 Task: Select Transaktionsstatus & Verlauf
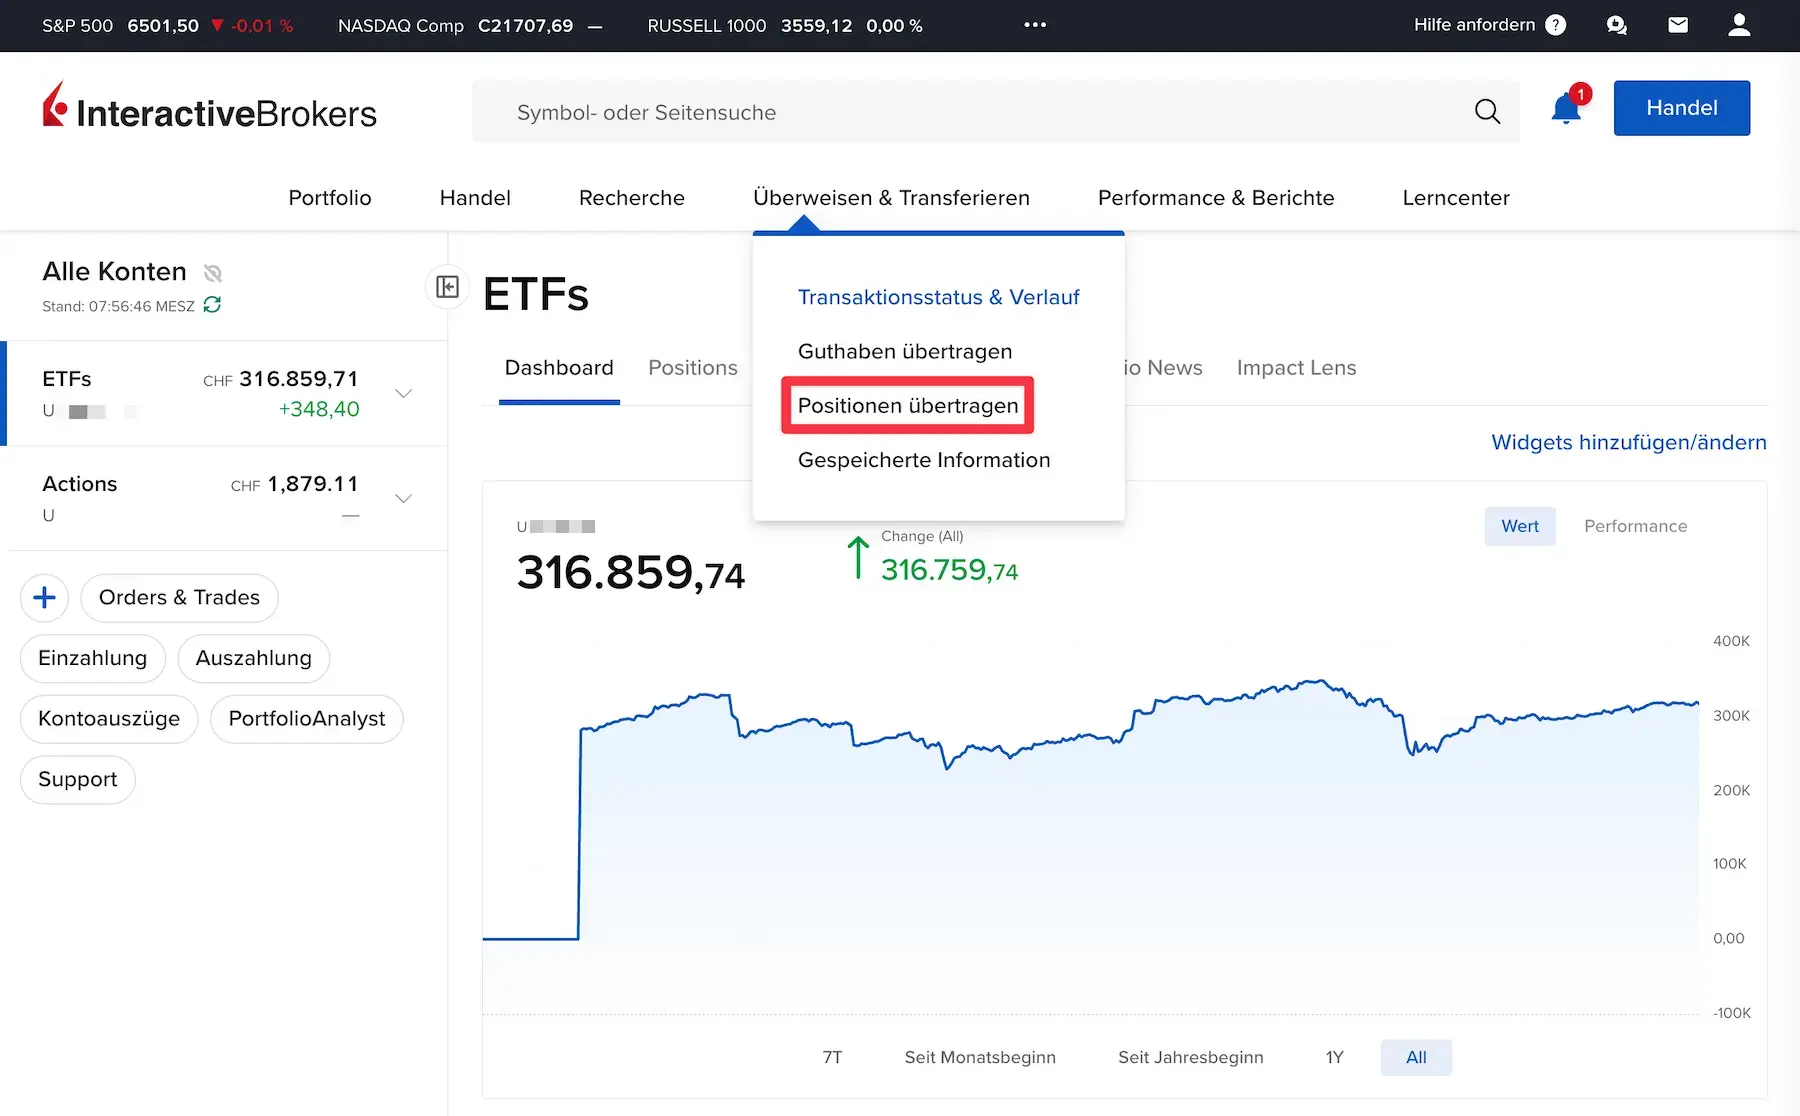click(938, 297)
